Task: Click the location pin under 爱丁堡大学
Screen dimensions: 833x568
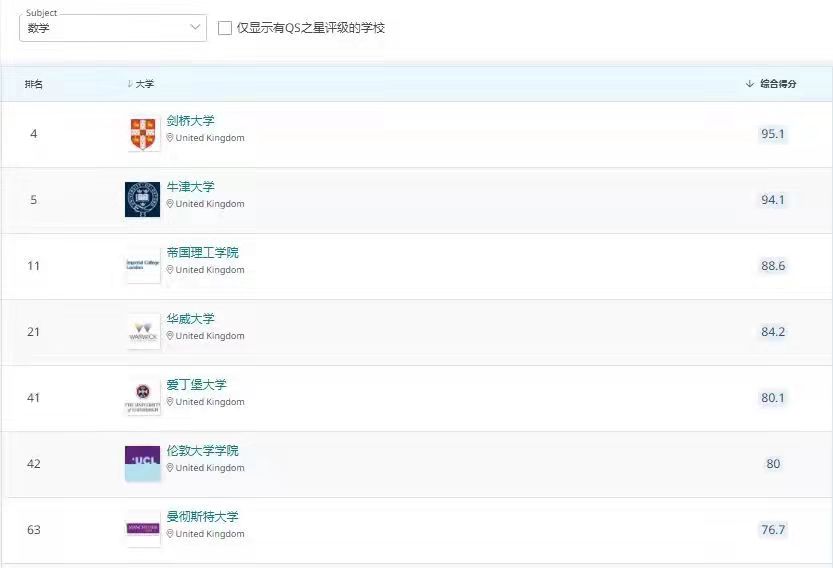Action: [170, 401]
